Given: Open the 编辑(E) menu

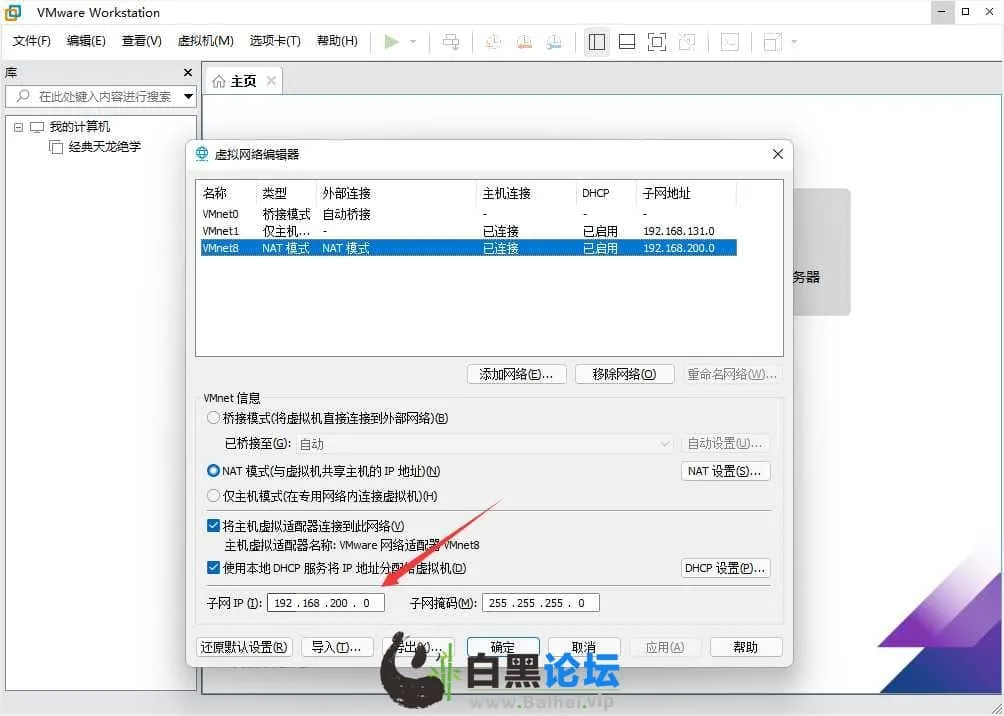Looking at the screenshot, I should (x=86, y=41).
